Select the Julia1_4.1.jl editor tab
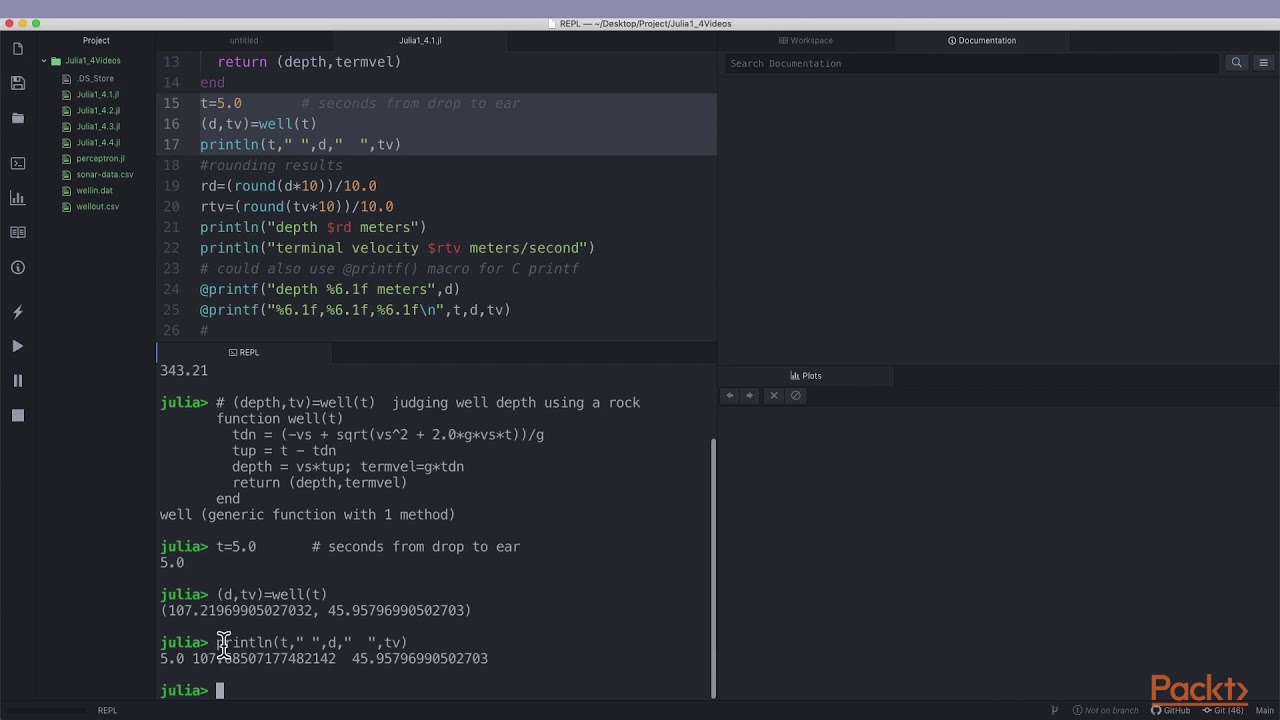The height and width of the screenshot is (720, 1280). 420,41
